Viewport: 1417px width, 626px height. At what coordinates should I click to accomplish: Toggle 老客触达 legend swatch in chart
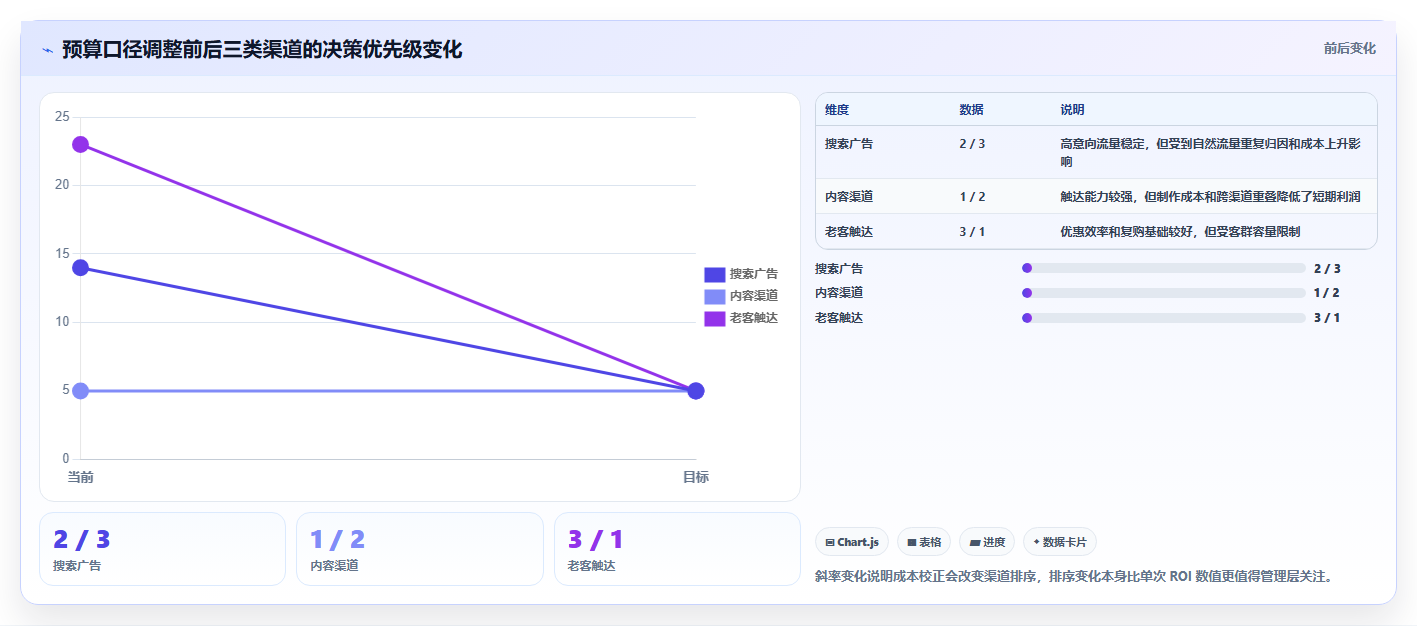714,318
